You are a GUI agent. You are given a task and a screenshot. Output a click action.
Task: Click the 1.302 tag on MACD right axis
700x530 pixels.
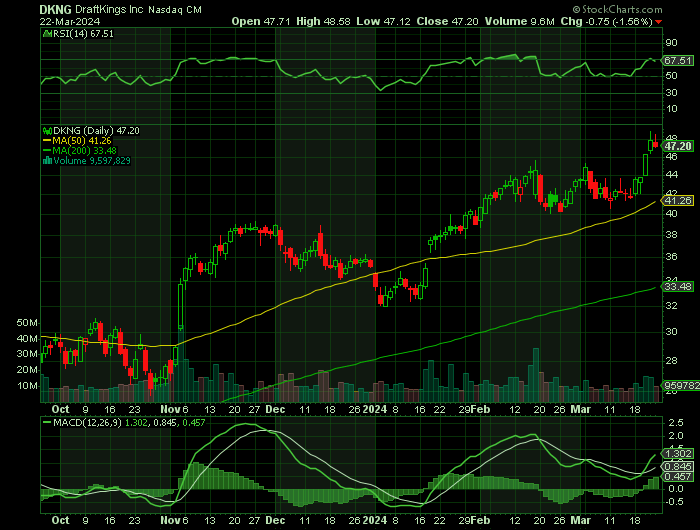point(678,454)
